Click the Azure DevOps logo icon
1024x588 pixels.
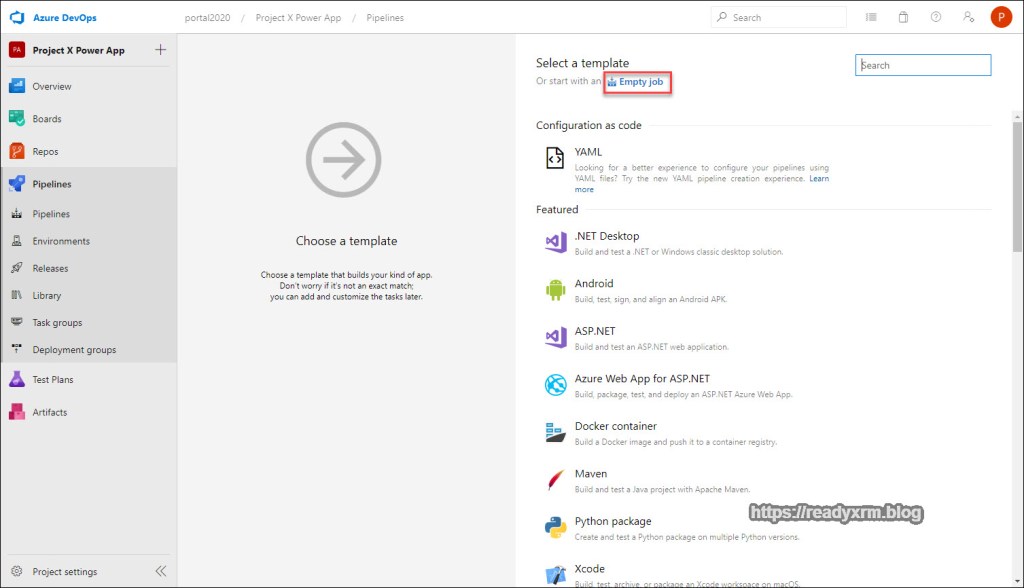pyautogui.click(x=16, y=18)
